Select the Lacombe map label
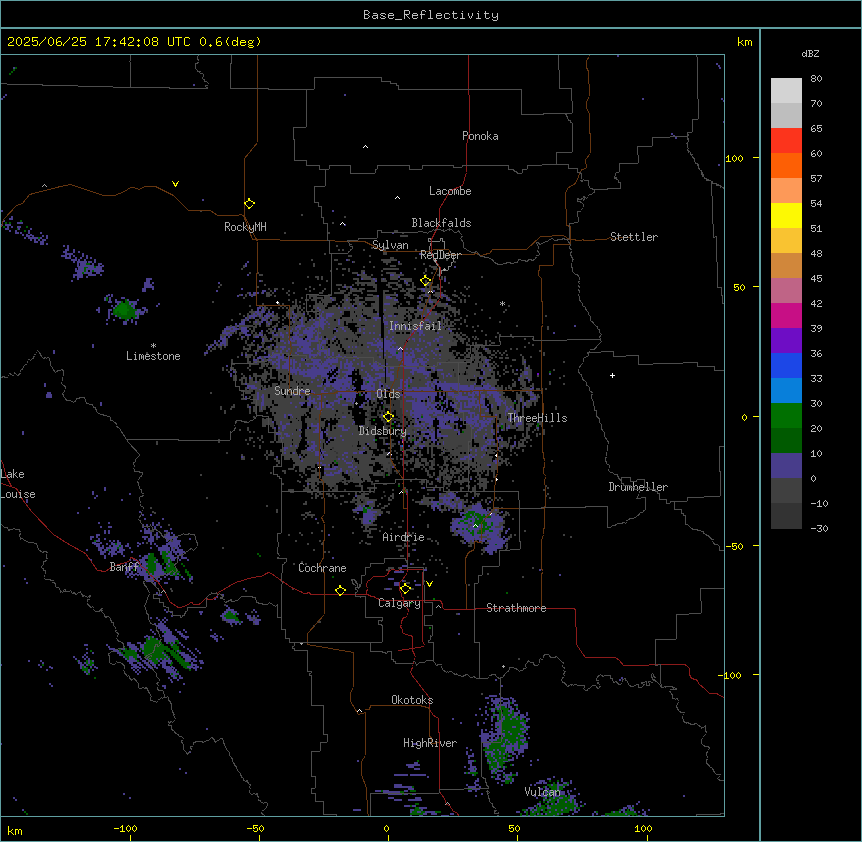 tap(450, 191)
